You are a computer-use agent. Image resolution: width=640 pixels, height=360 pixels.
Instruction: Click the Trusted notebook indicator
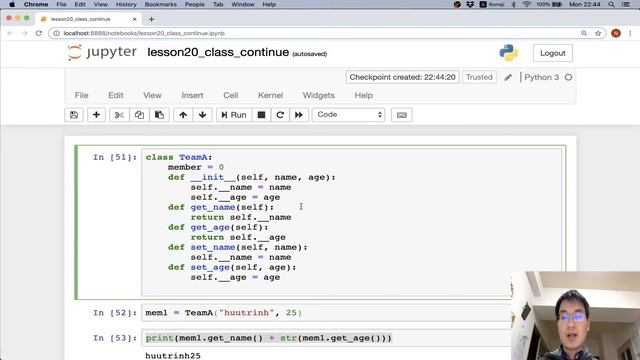(479, 77)
